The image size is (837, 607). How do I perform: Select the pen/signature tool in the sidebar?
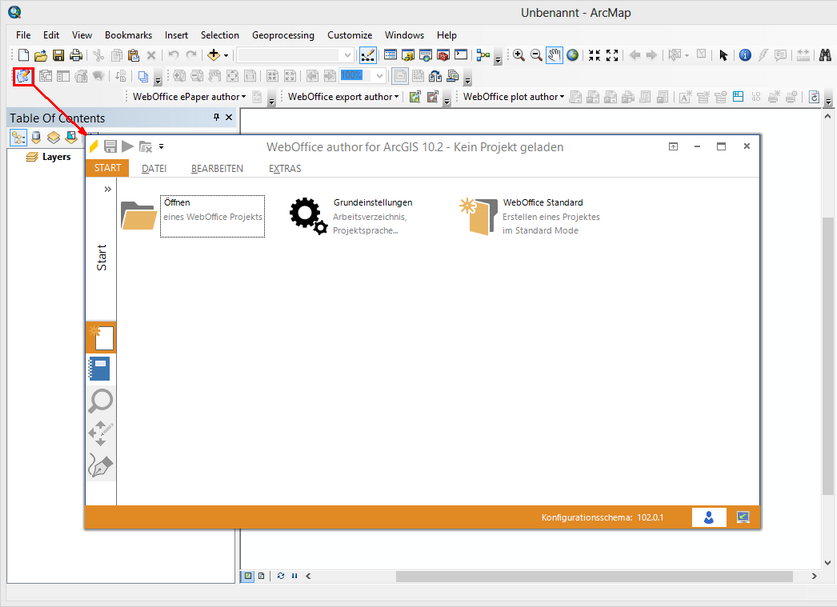coord(101,465)
